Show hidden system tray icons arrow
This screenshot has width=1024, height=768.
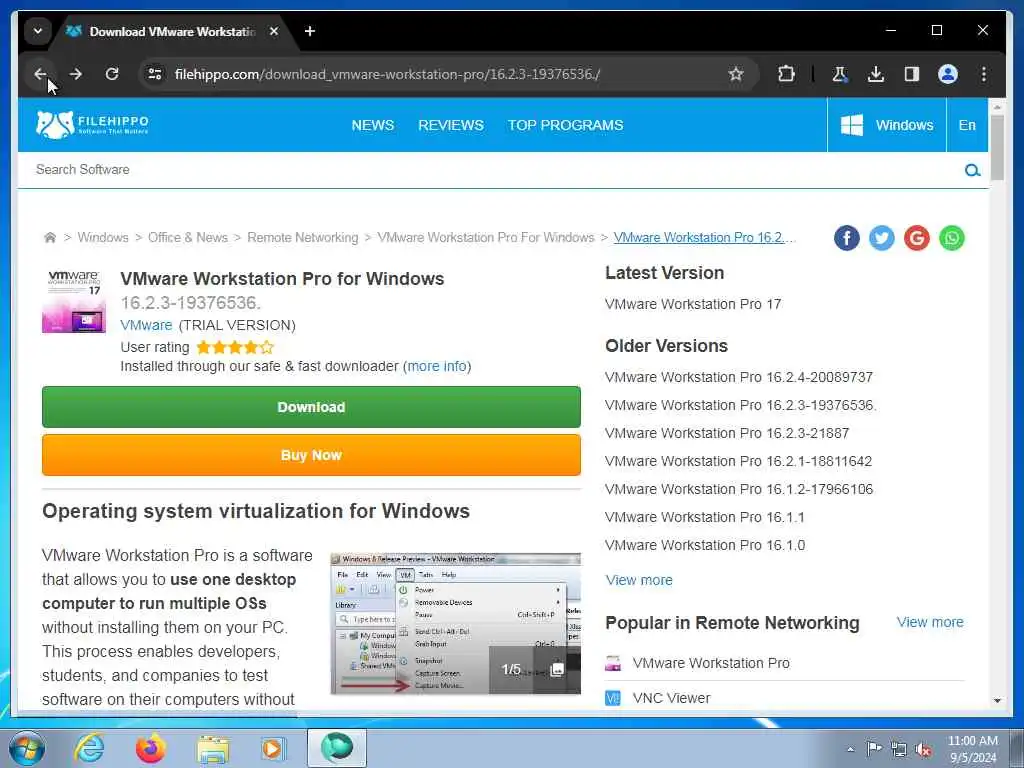coord(850,749)
